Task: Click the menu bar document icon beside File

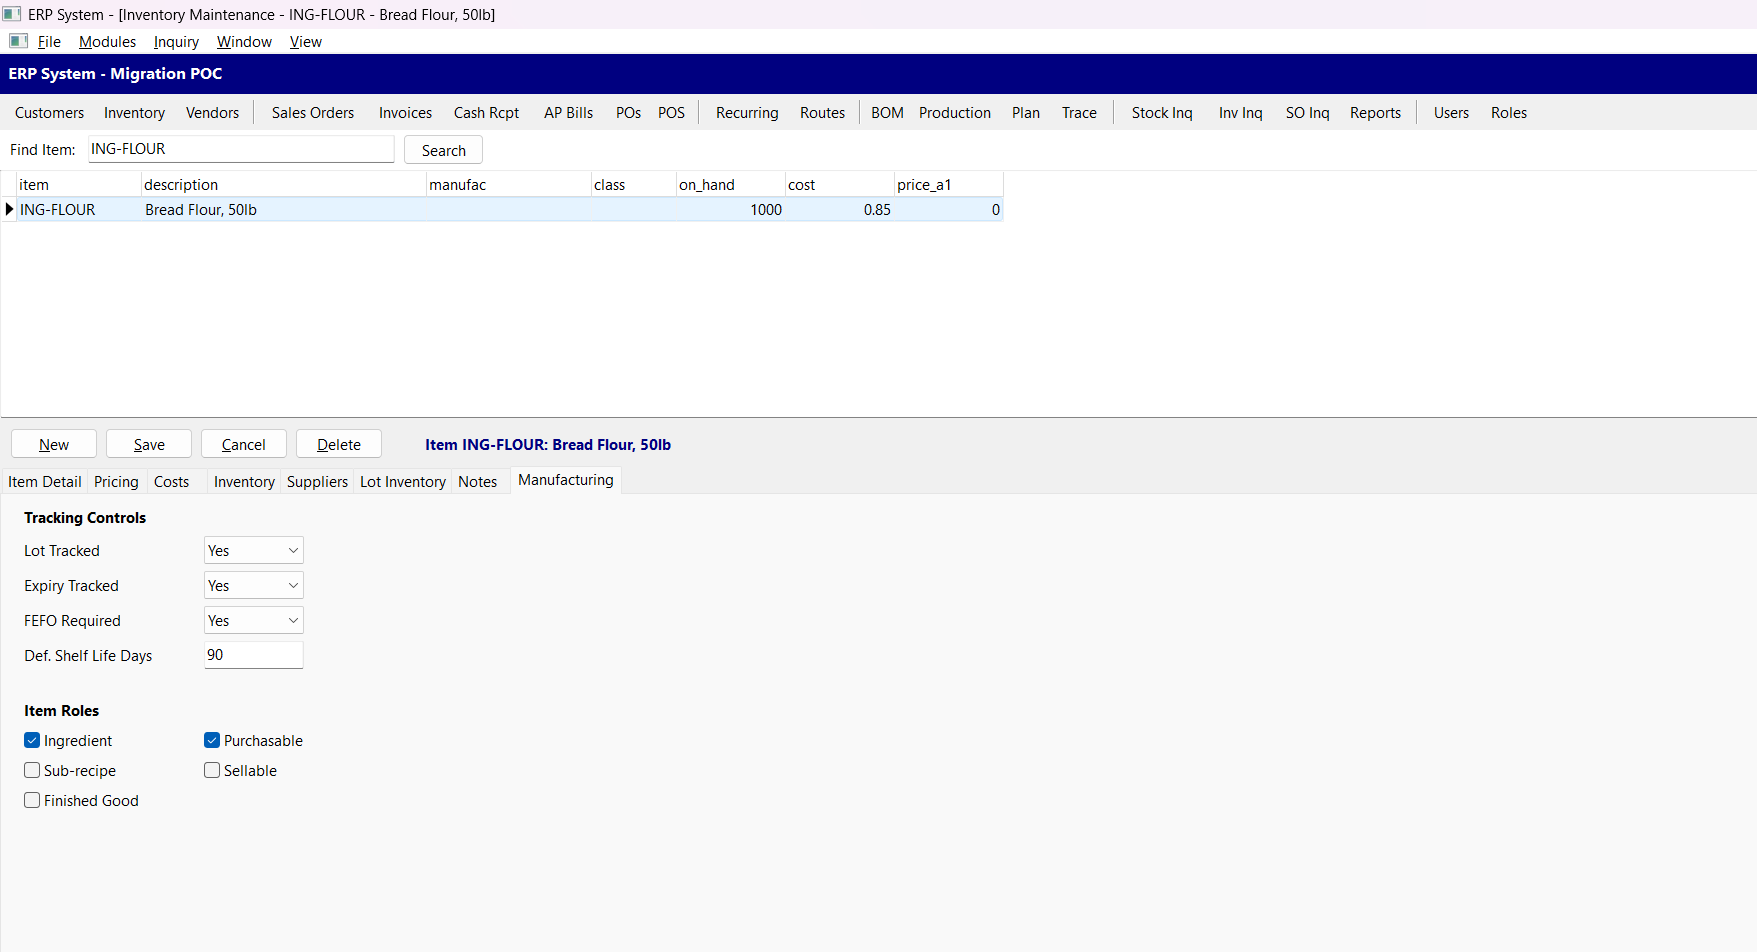Action: coord(18,41)
